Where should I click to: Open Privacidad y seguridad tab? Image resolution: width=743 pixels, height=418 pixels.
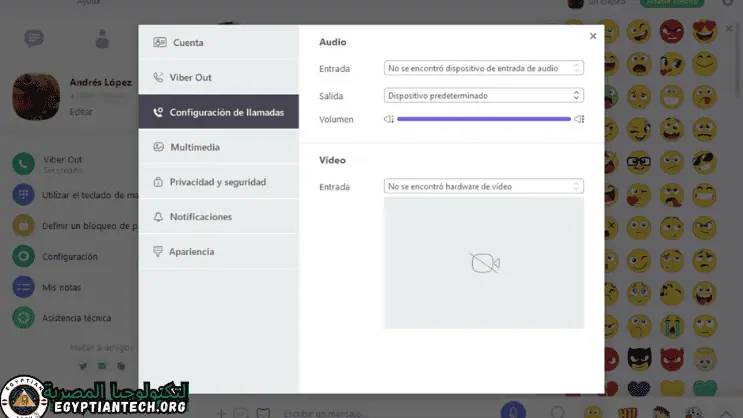click(x=218, y=182)
